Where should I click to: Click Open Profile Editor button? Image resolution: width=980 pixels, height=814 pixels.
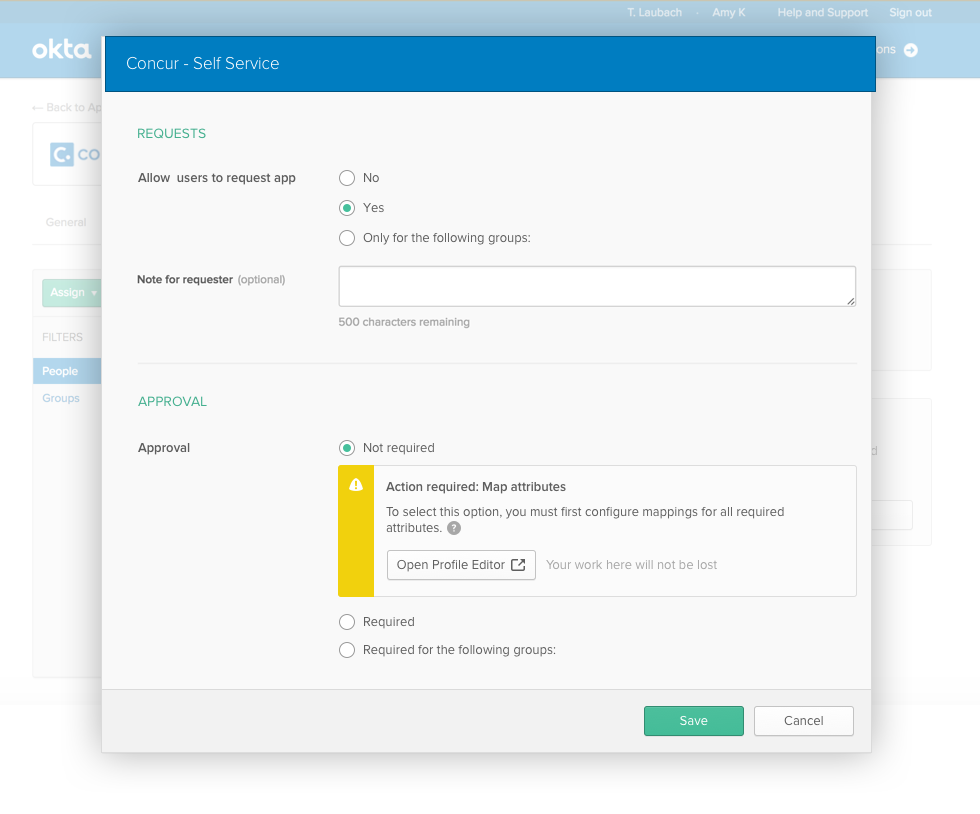[x=461, y=565]
